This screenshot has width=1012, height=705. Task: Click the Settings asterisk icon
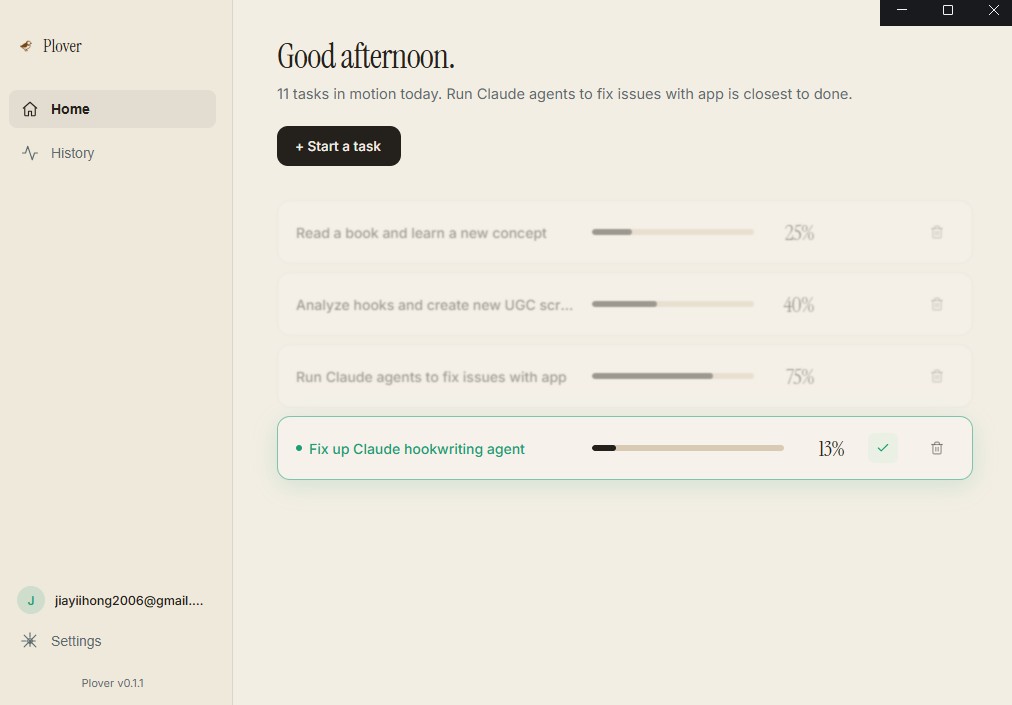30,640
